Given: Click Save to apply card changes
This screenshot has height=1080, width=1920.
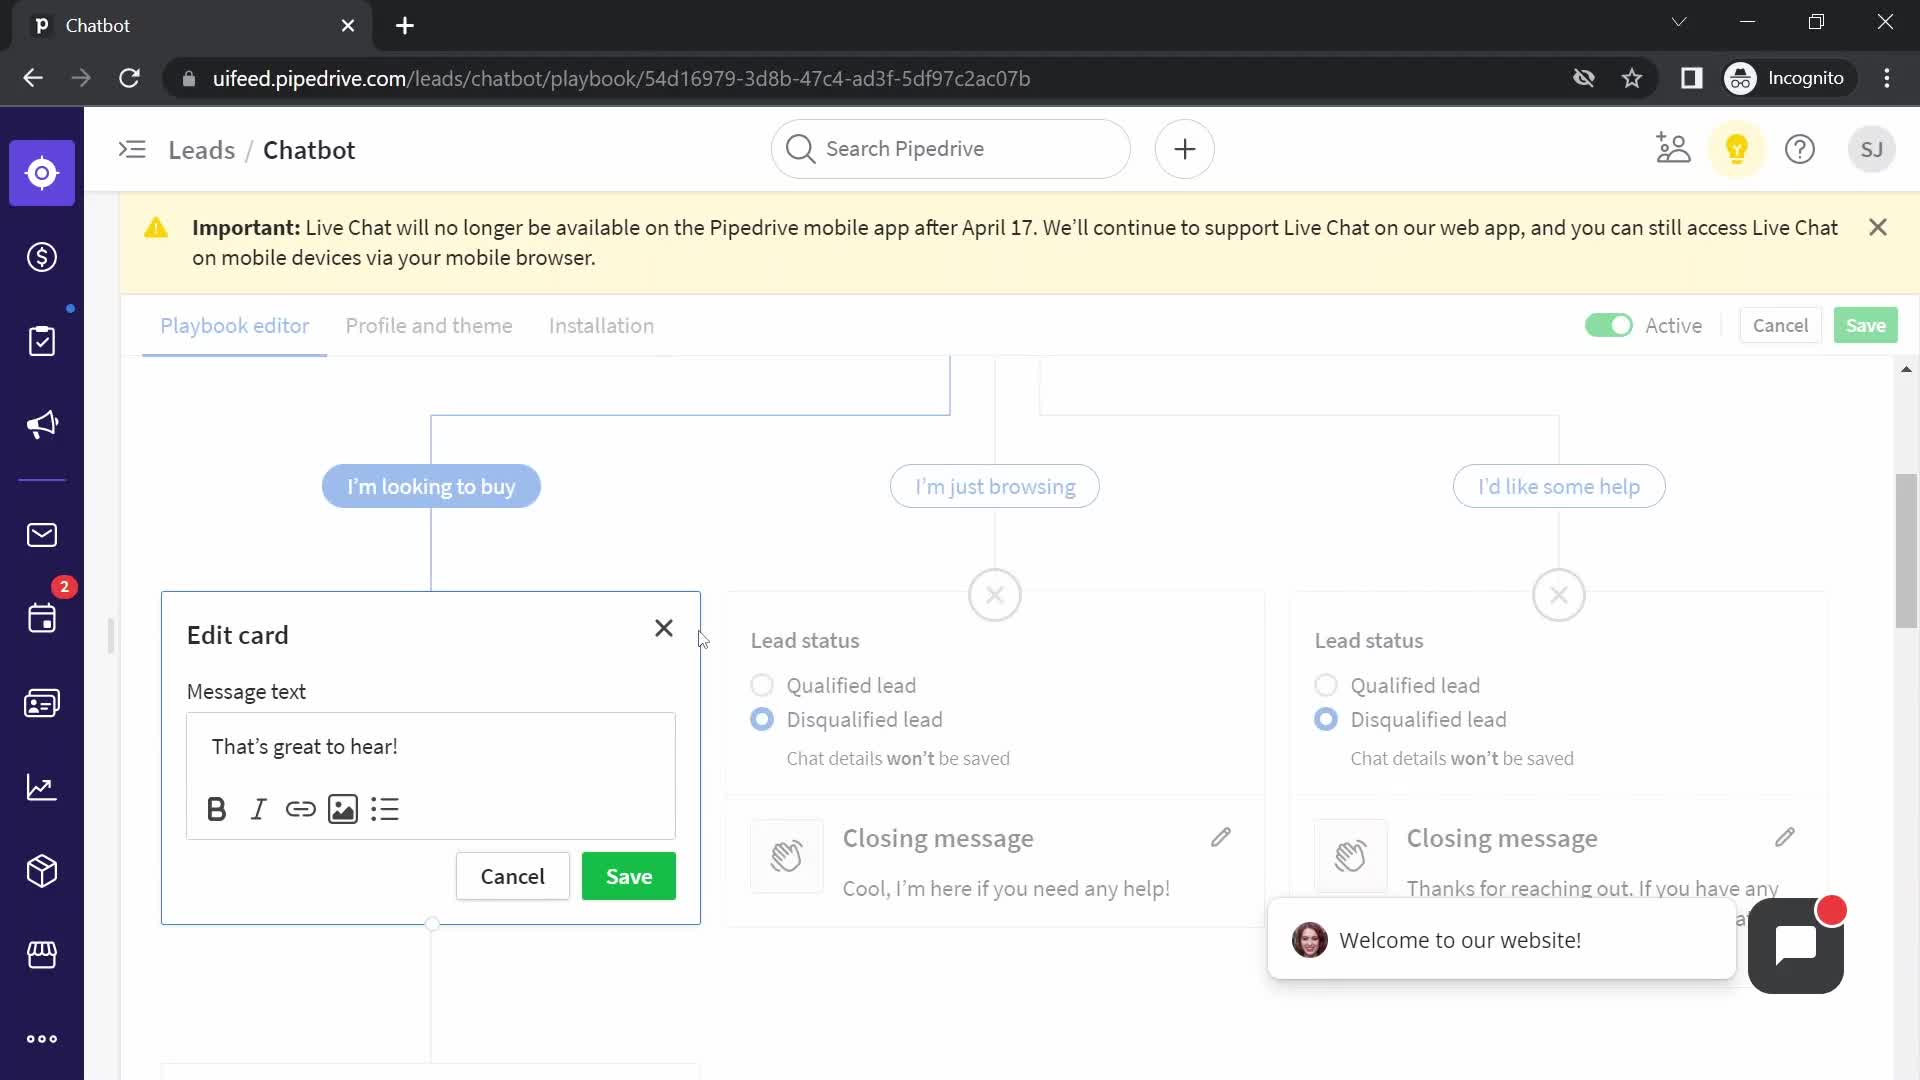Looking at the screenshot, I should point(630,876).
